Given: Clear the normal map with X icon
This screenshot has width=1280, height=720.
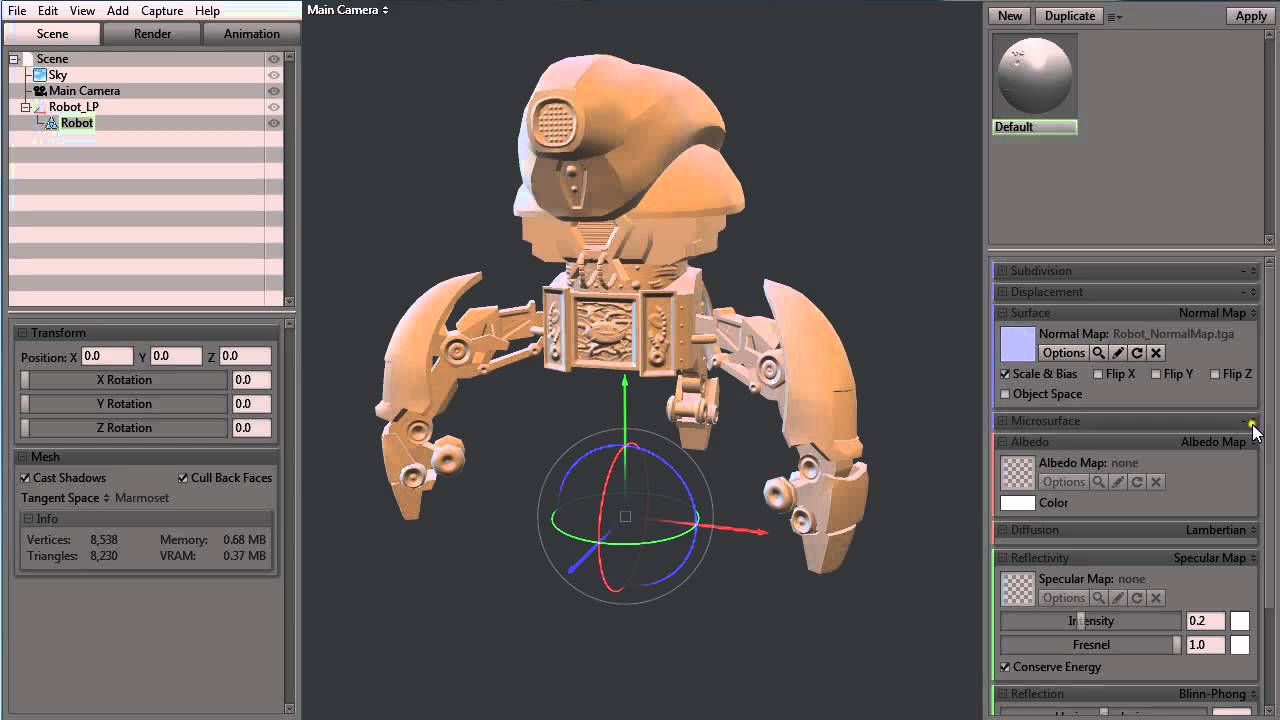Looking at the screenshot, I should 1156,353.
